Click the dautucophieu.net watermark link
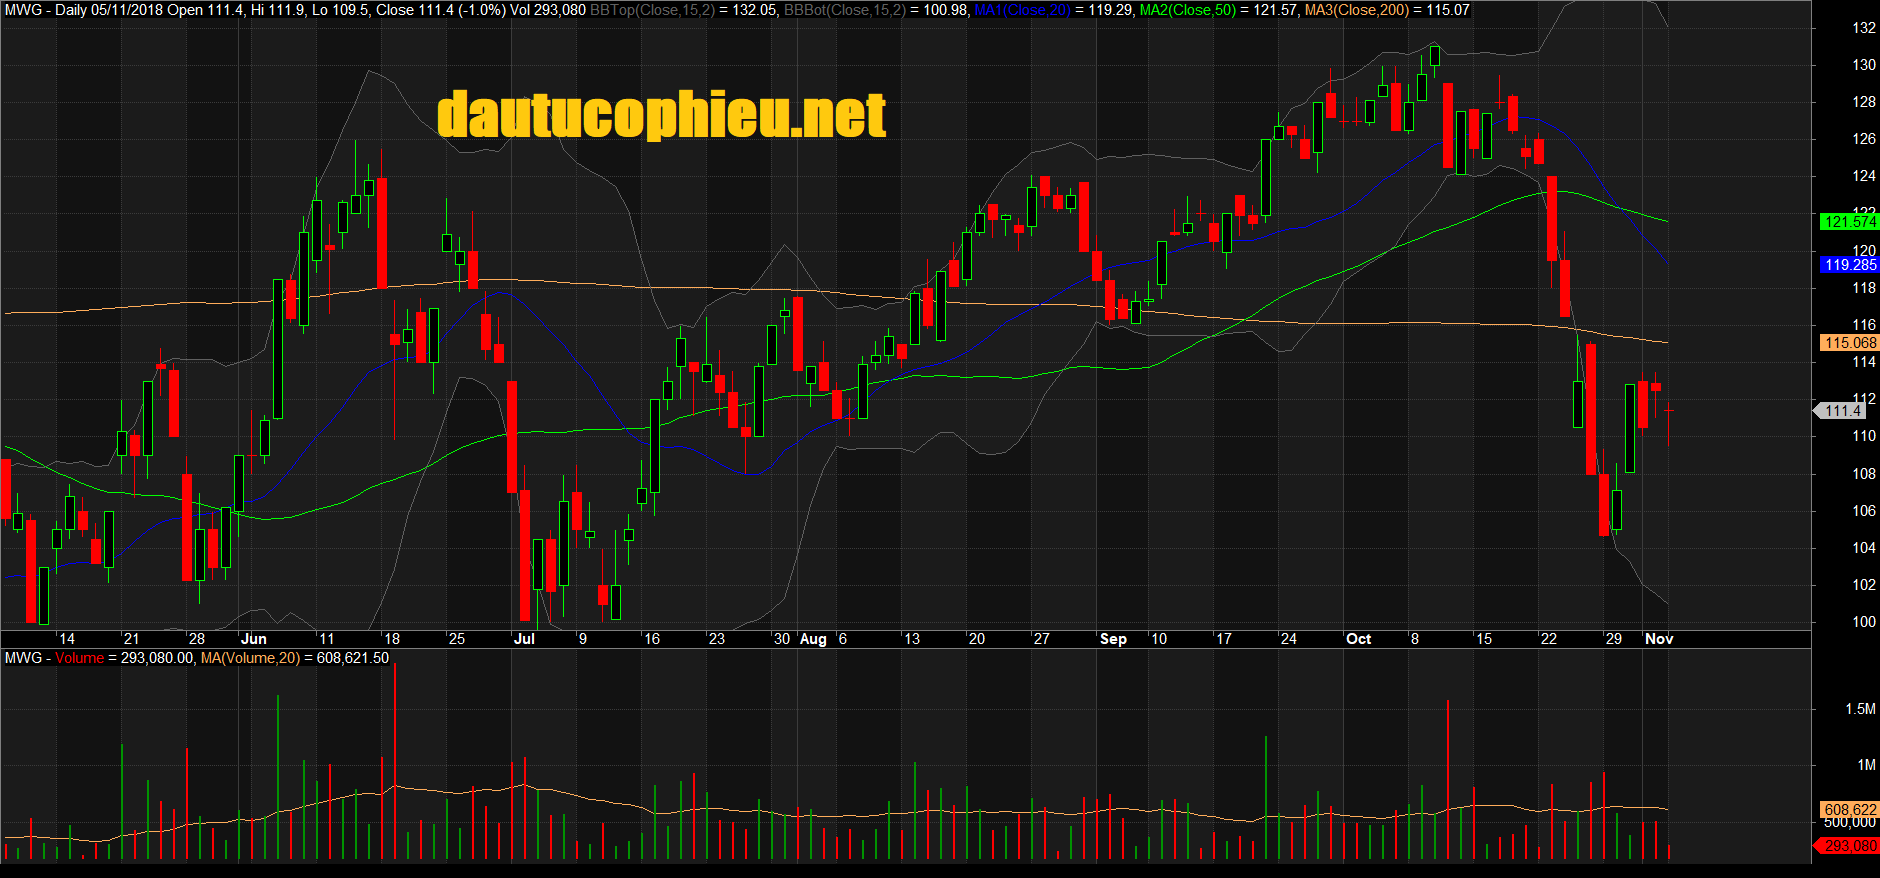Screen dimensions: 1880x878 pos(661,115)
